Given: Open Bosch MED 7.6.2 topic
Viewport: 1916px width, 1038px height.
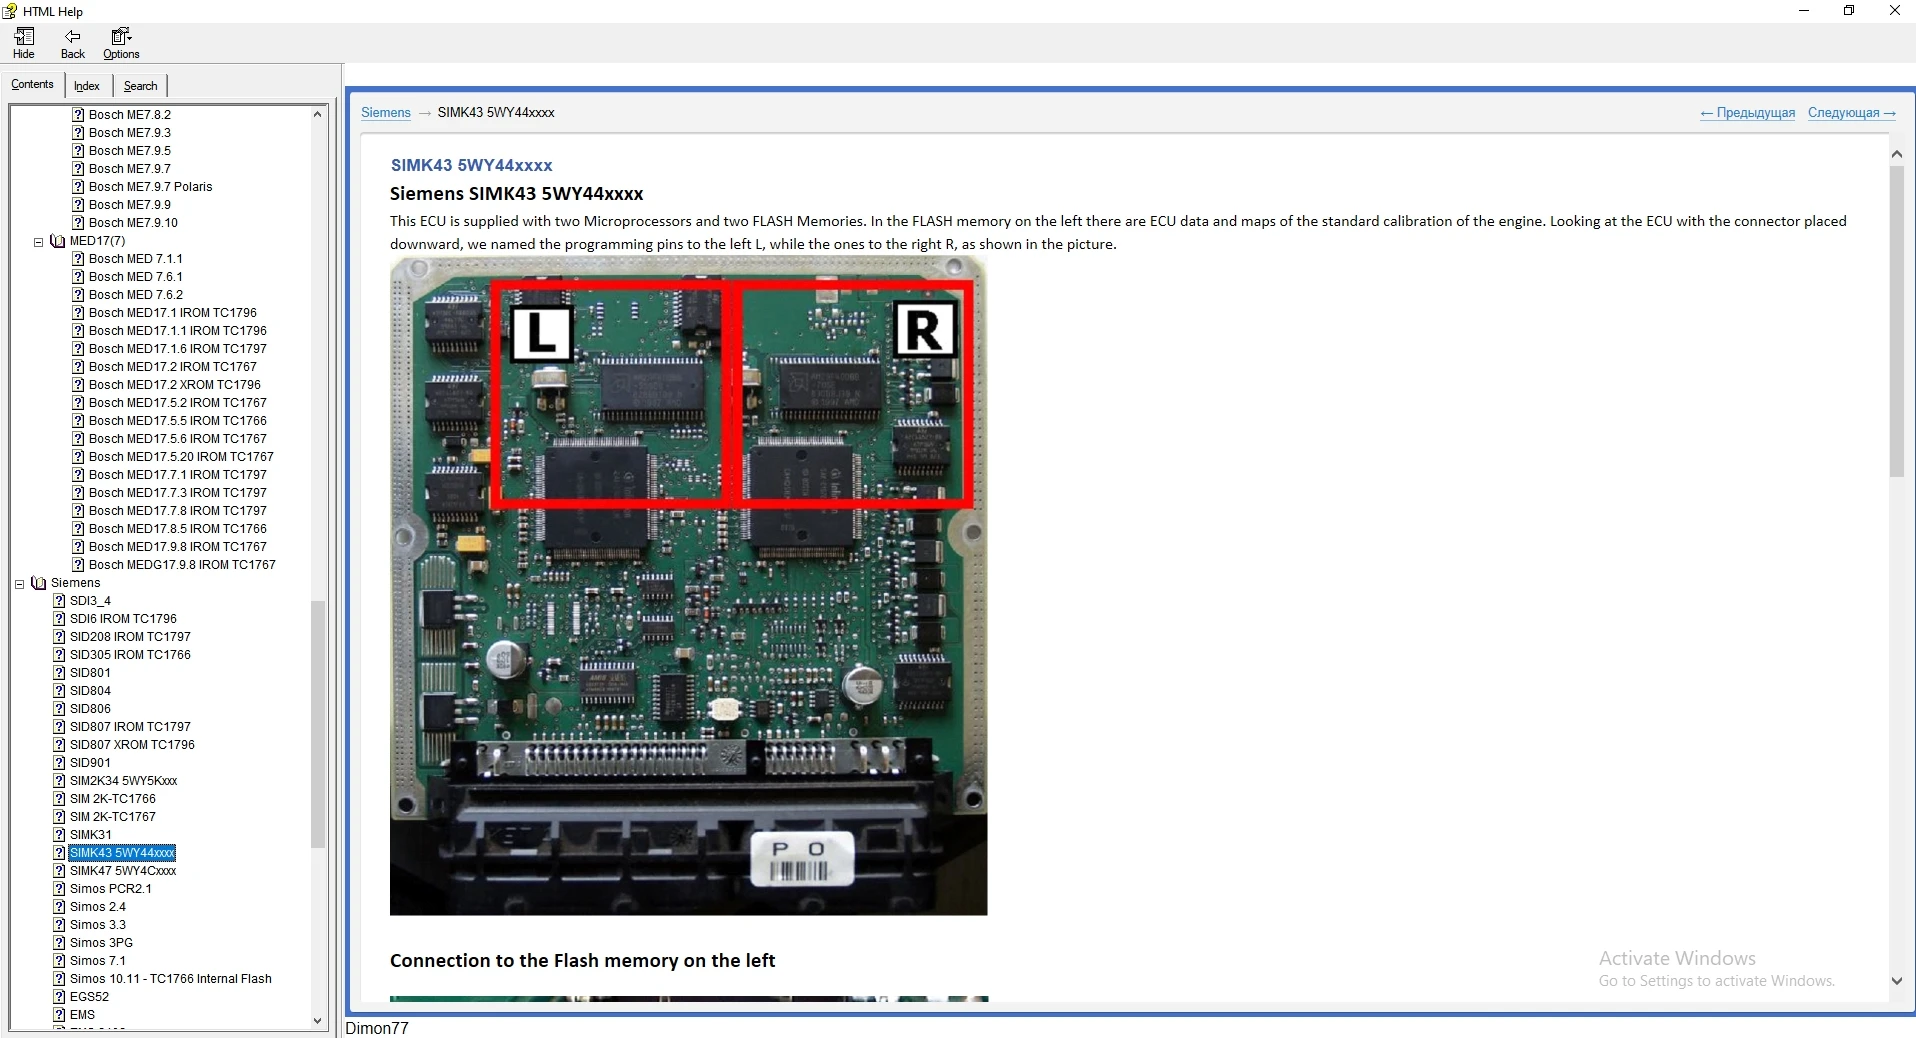Looking at the screenshot, I should pyautogui.click(x=136, y=295).
